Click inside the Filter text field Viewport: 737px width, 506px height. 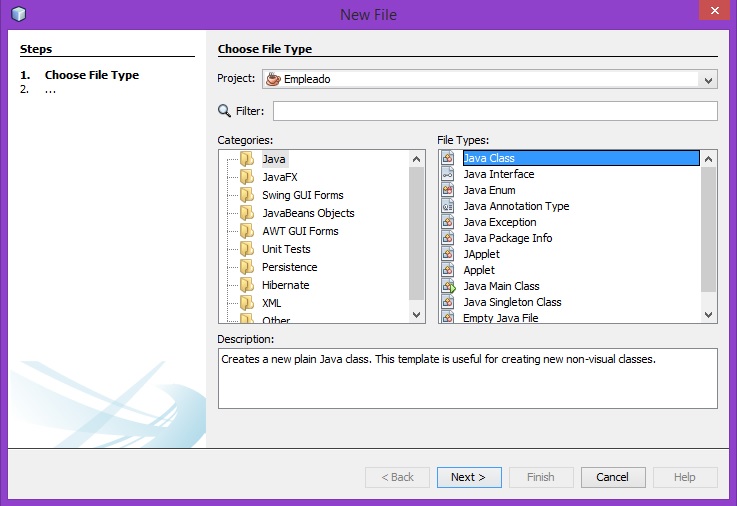point(494,111)
